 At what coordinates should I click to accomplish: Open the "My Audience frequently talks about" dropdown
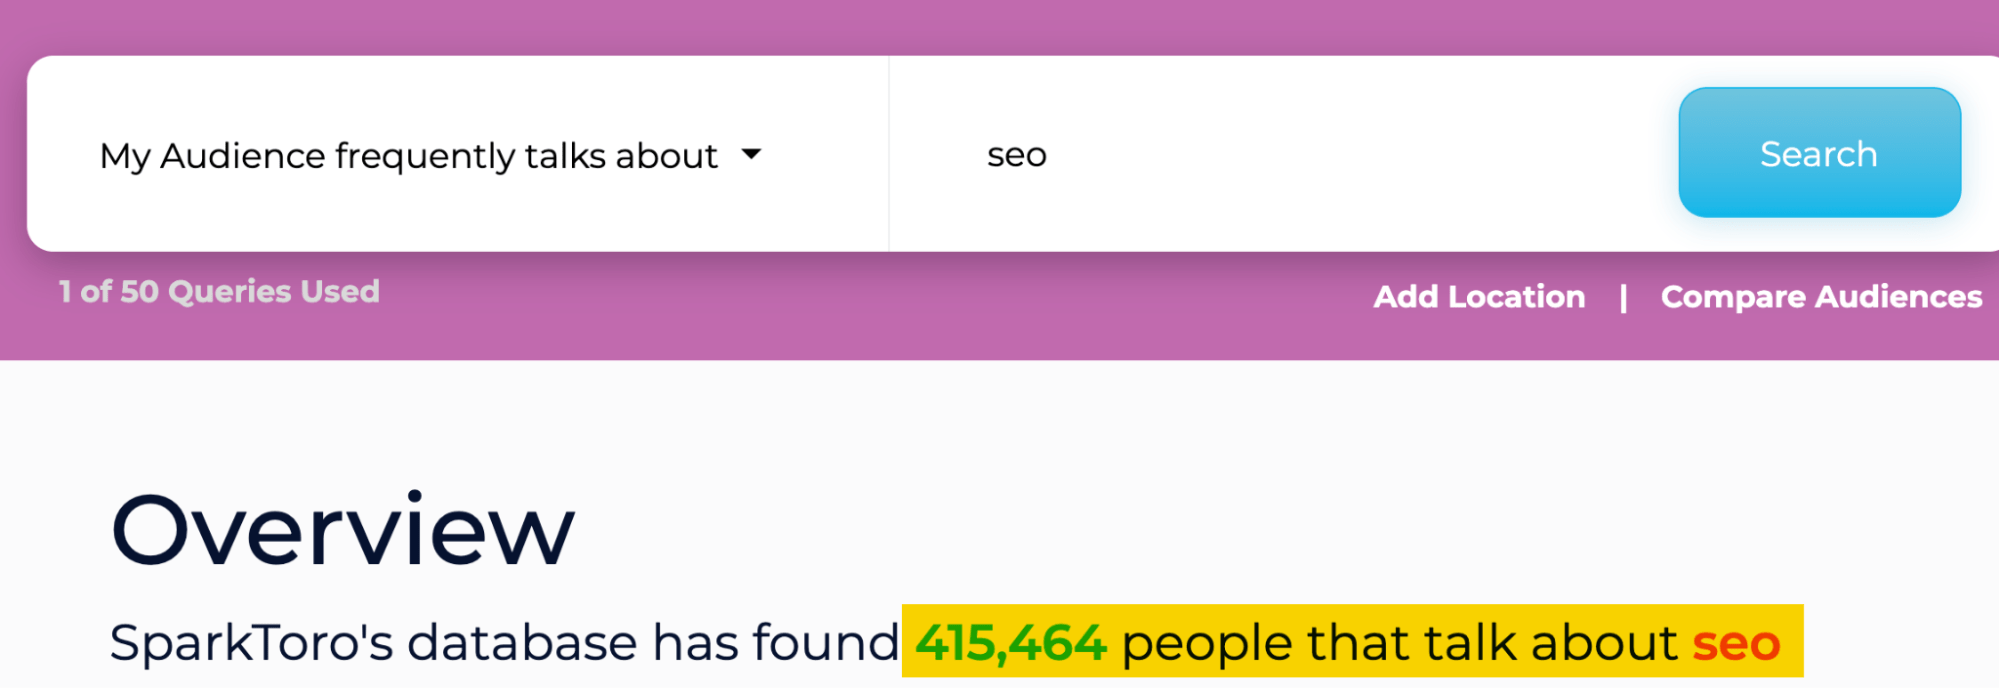[x=408, y=154]
